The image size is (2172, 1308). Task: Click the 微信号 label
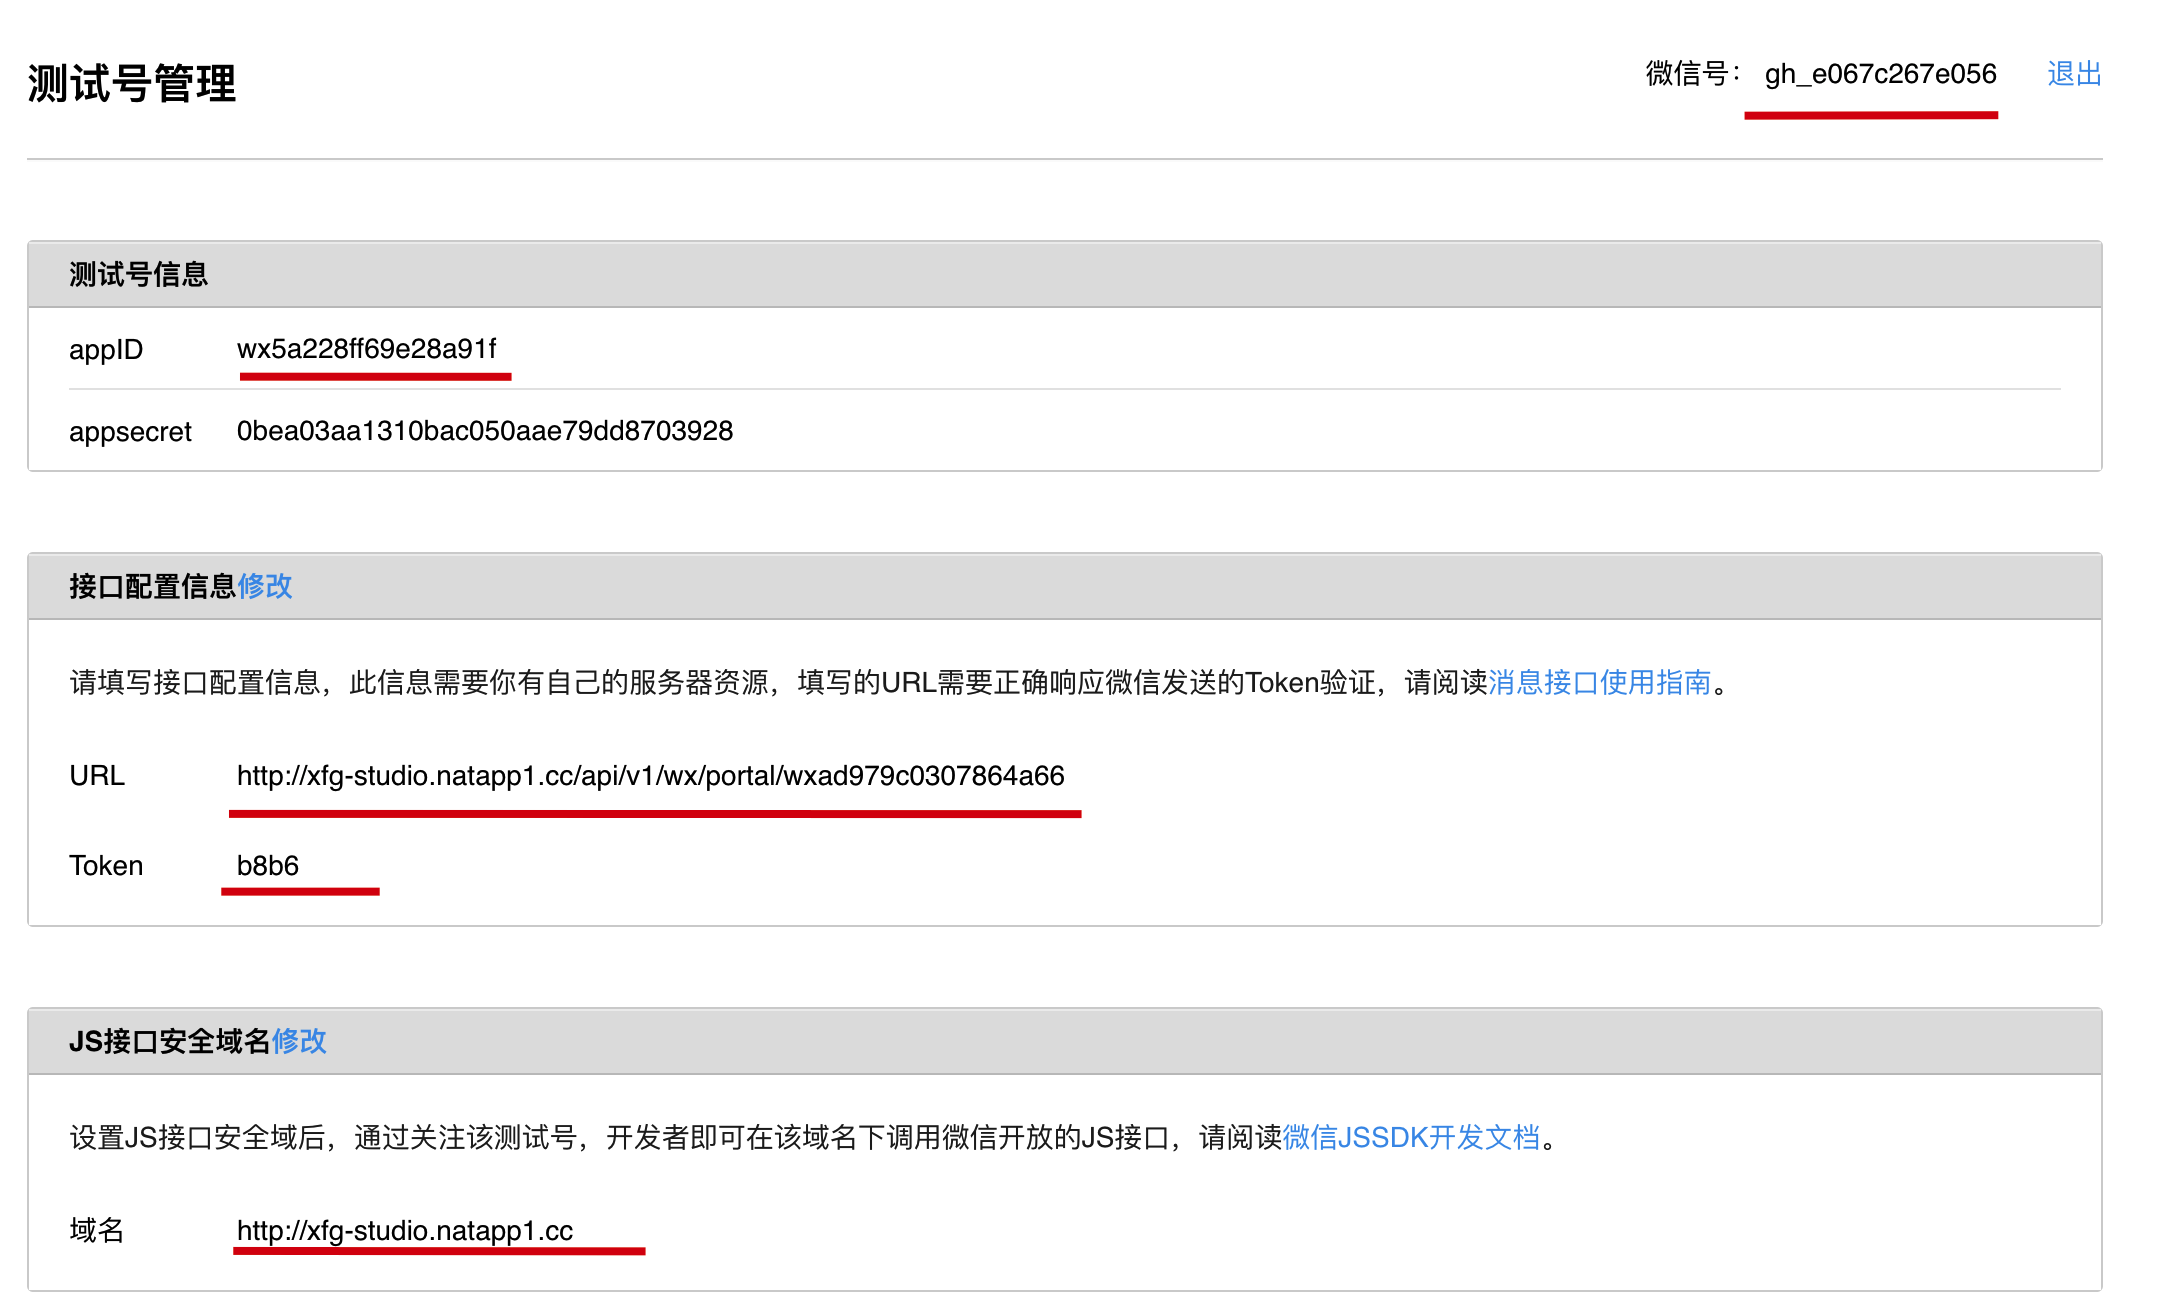(x=1692, y=74)
